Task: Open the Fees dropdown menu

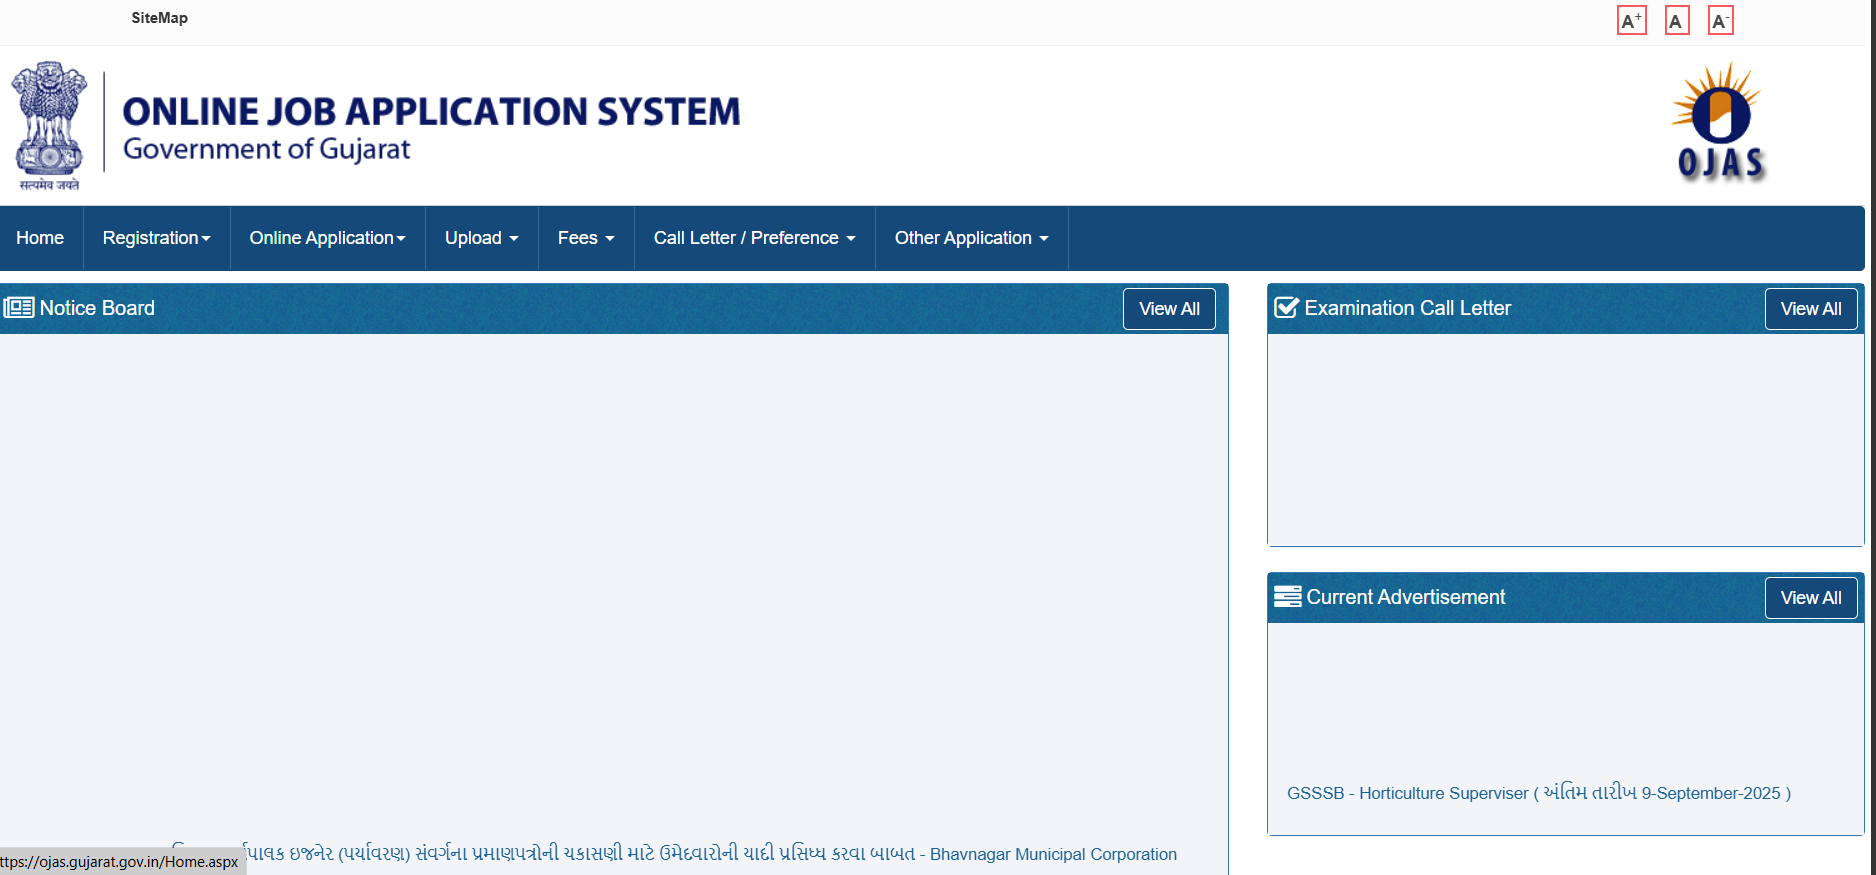Action: (x=586, y=238)
